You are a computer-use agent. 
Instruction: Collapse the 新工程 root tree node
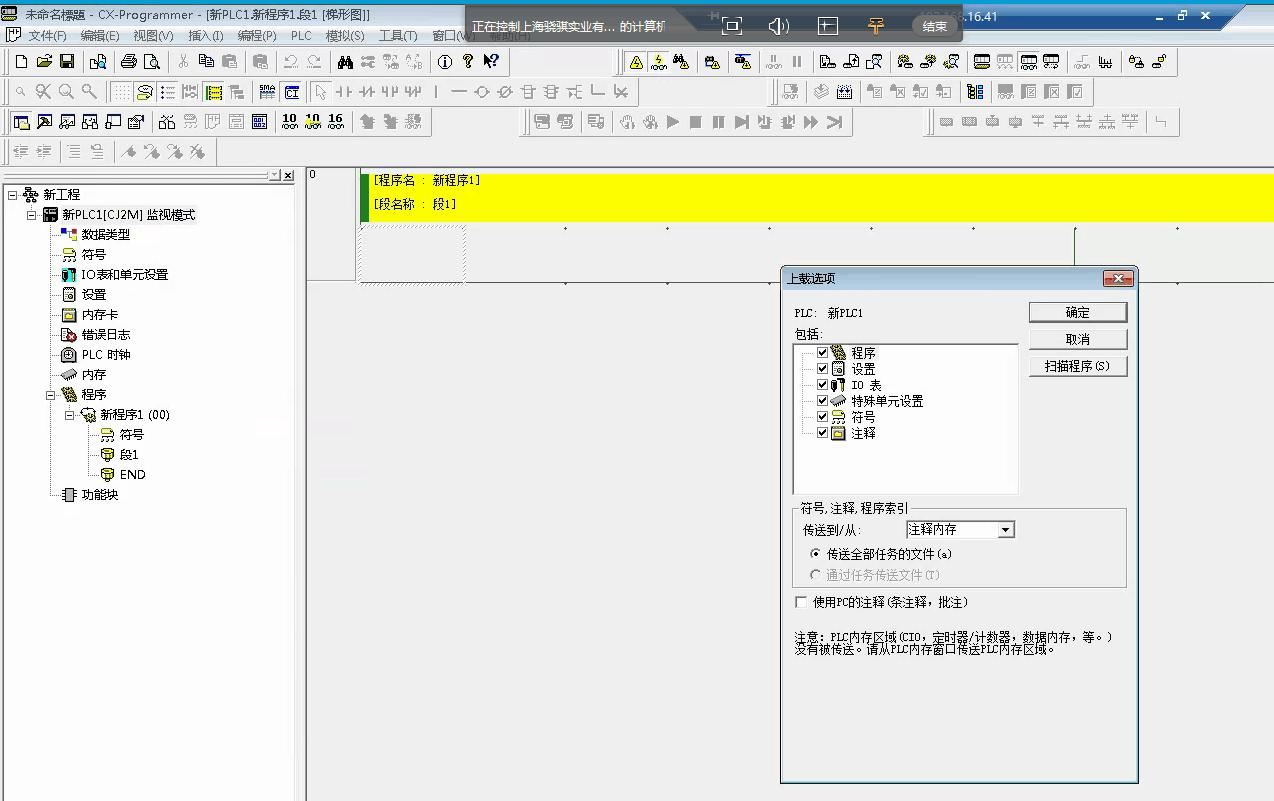tap(12, 195)
